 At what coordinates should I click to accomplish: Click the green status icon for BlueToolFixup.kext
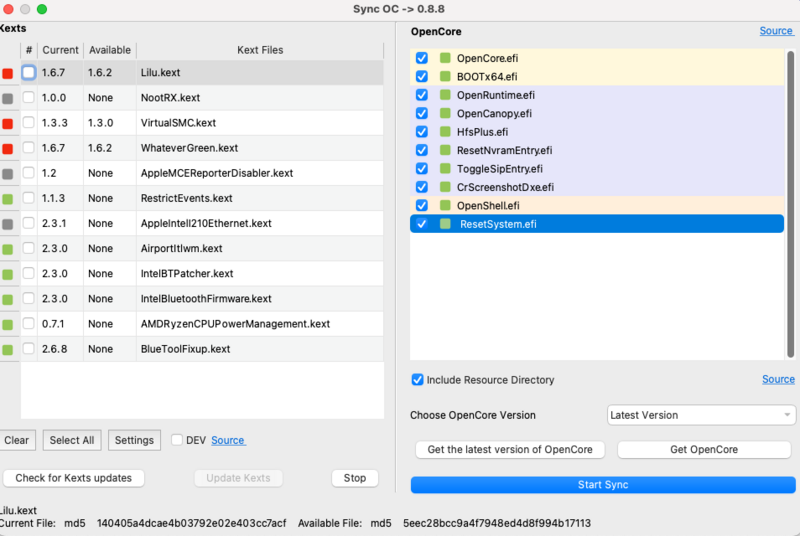point(8,349)
